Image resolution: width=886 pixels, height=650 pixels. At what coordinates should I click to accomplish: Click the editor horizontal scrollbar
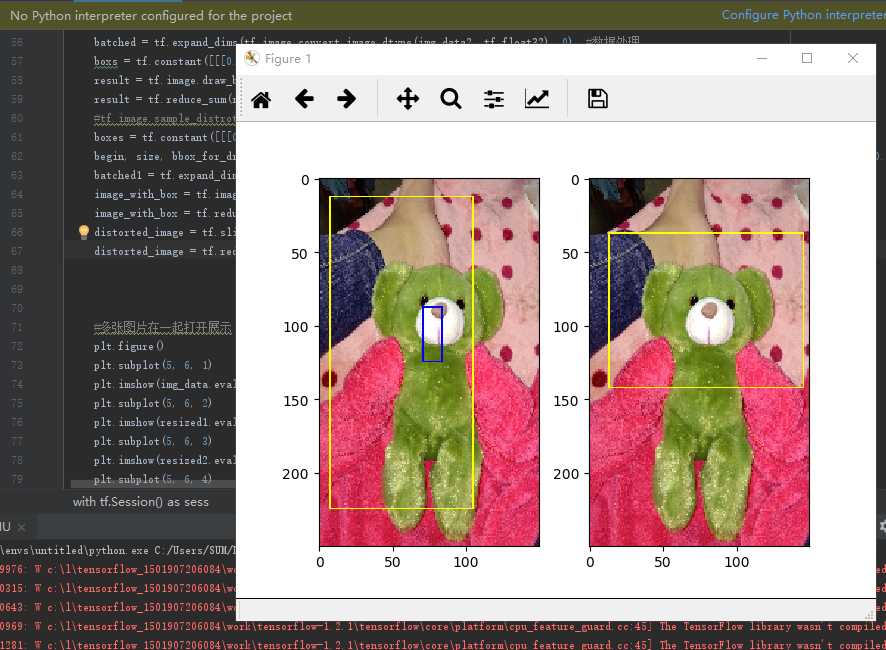pyautogui.click(x=153, y=484)
